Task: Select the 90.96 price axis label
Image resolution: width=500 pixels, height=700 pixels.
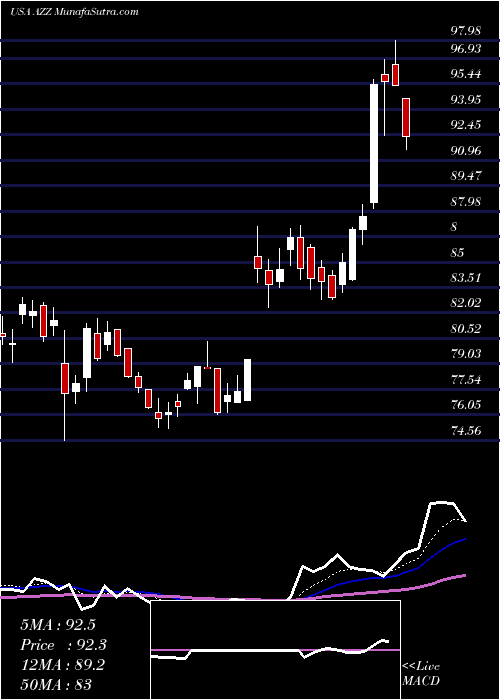Action: point(466,150)
